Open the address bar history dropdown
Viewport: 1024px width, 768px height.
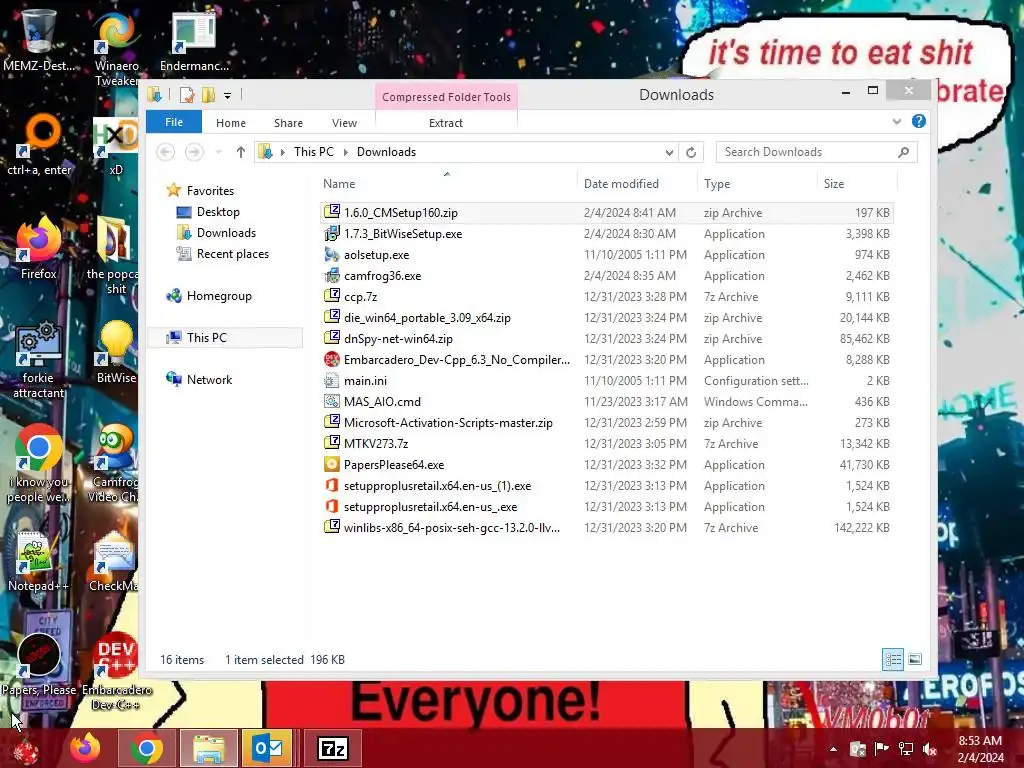pyautogui.click(x=669, y=152)
